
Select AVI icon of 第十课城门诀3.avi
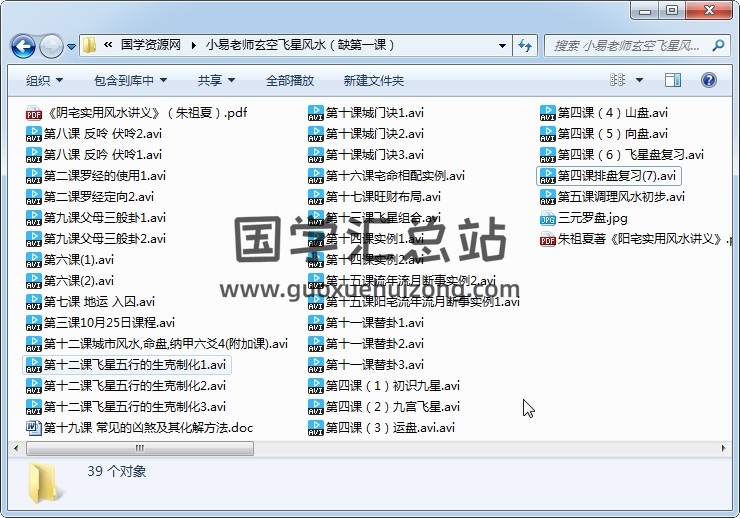click(315, 155)
